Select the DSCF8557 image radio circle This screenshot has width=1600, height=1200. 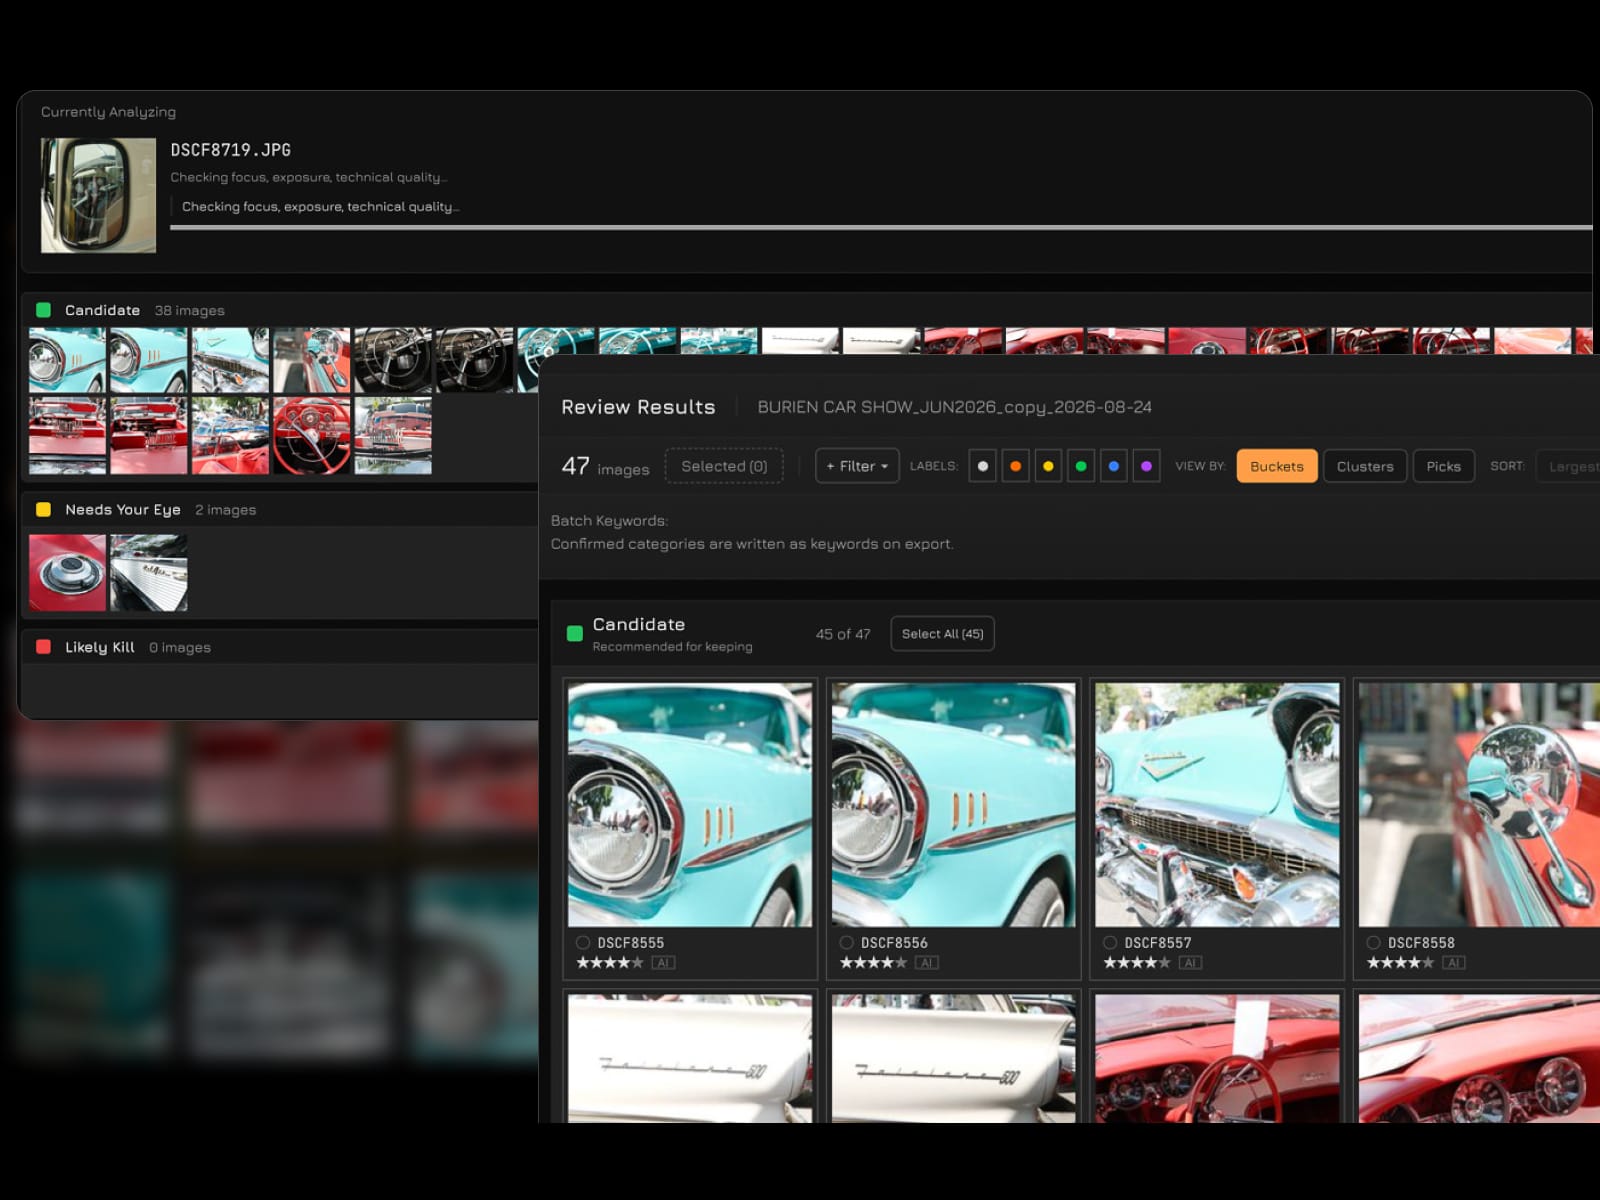point(1110,942)
